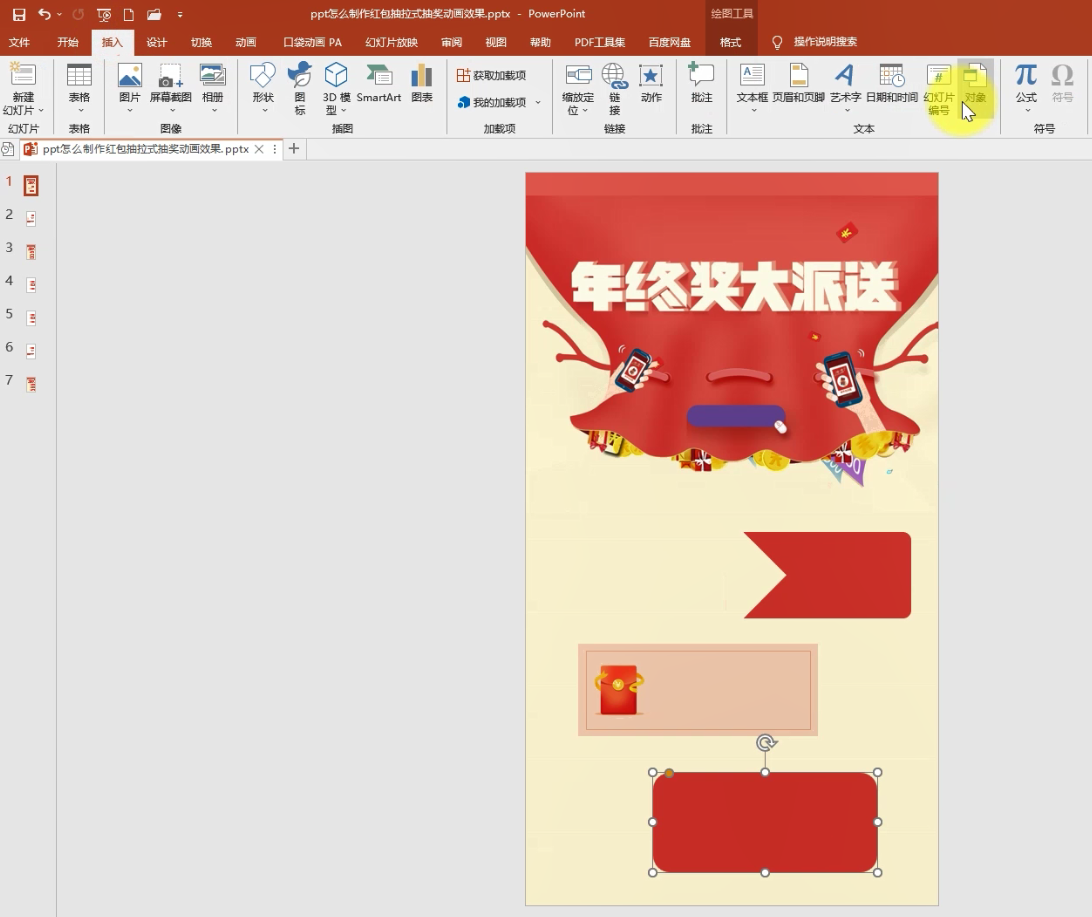The width and height of the screenshot is (1092, 917).
Task: Select slide 5 thumbnail
Action: click(31, 318)
